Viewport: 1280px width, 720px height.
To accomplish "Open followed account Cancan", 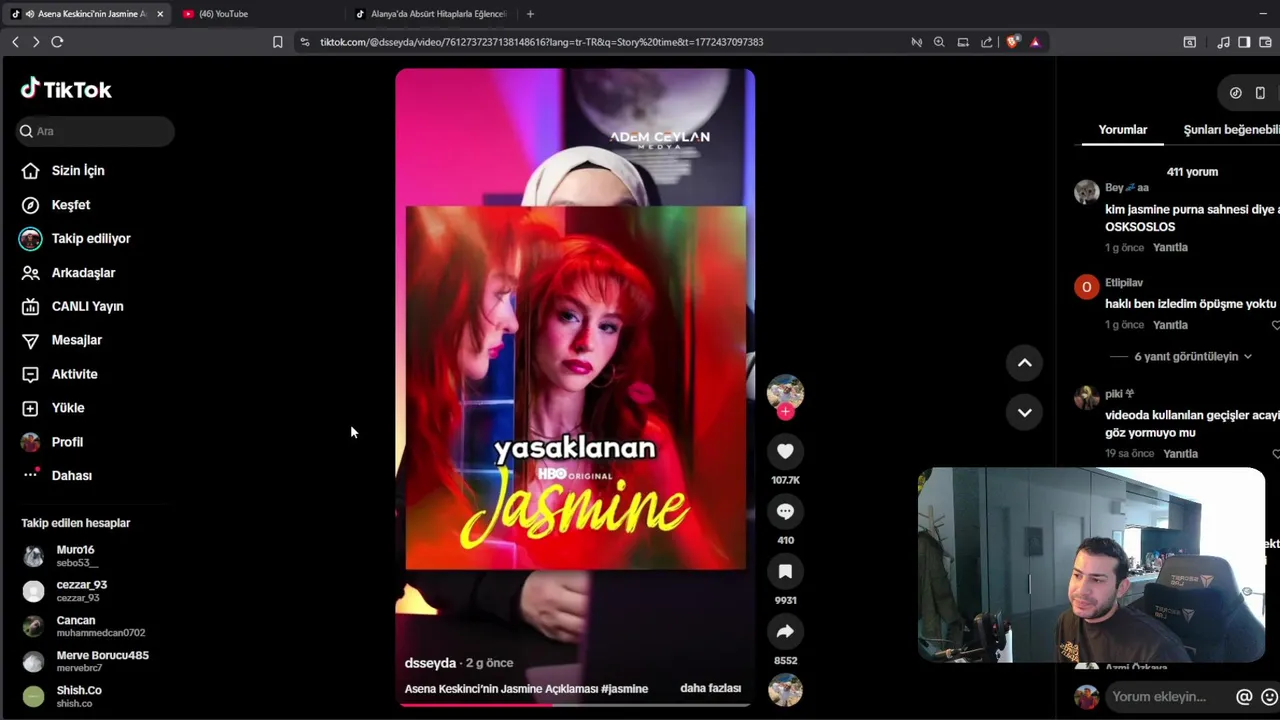I will click(84, 626).
